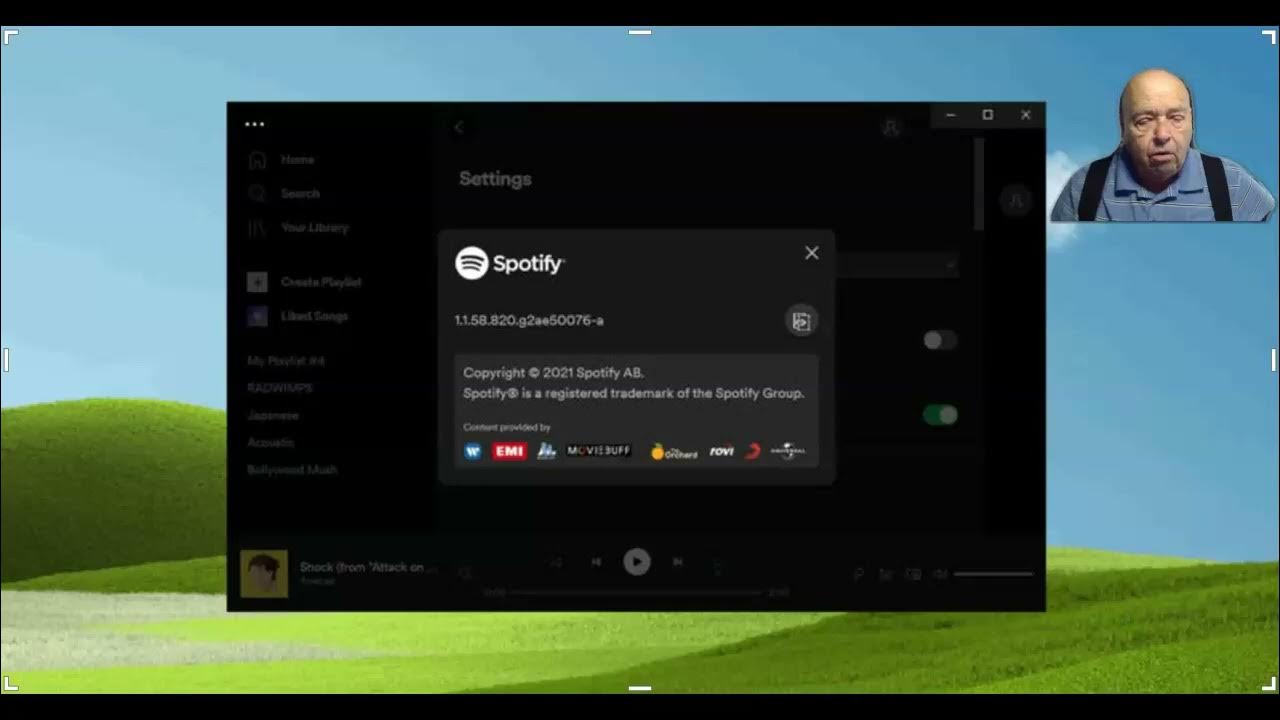
Task: Skip to the next track
Action: (677, 562)
